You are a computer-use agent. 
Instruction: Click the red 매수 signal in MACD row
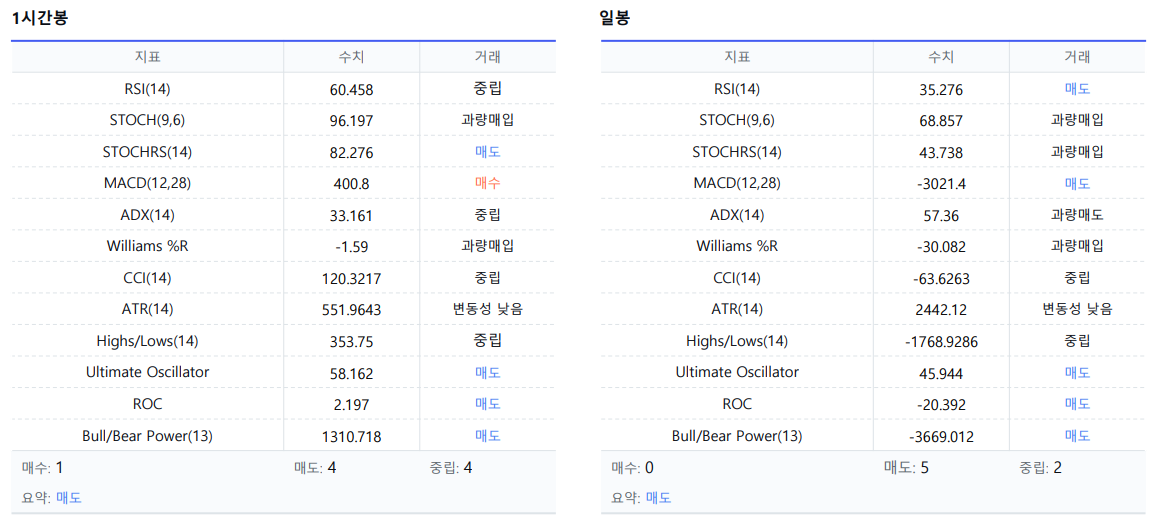(x=487, y=183)
